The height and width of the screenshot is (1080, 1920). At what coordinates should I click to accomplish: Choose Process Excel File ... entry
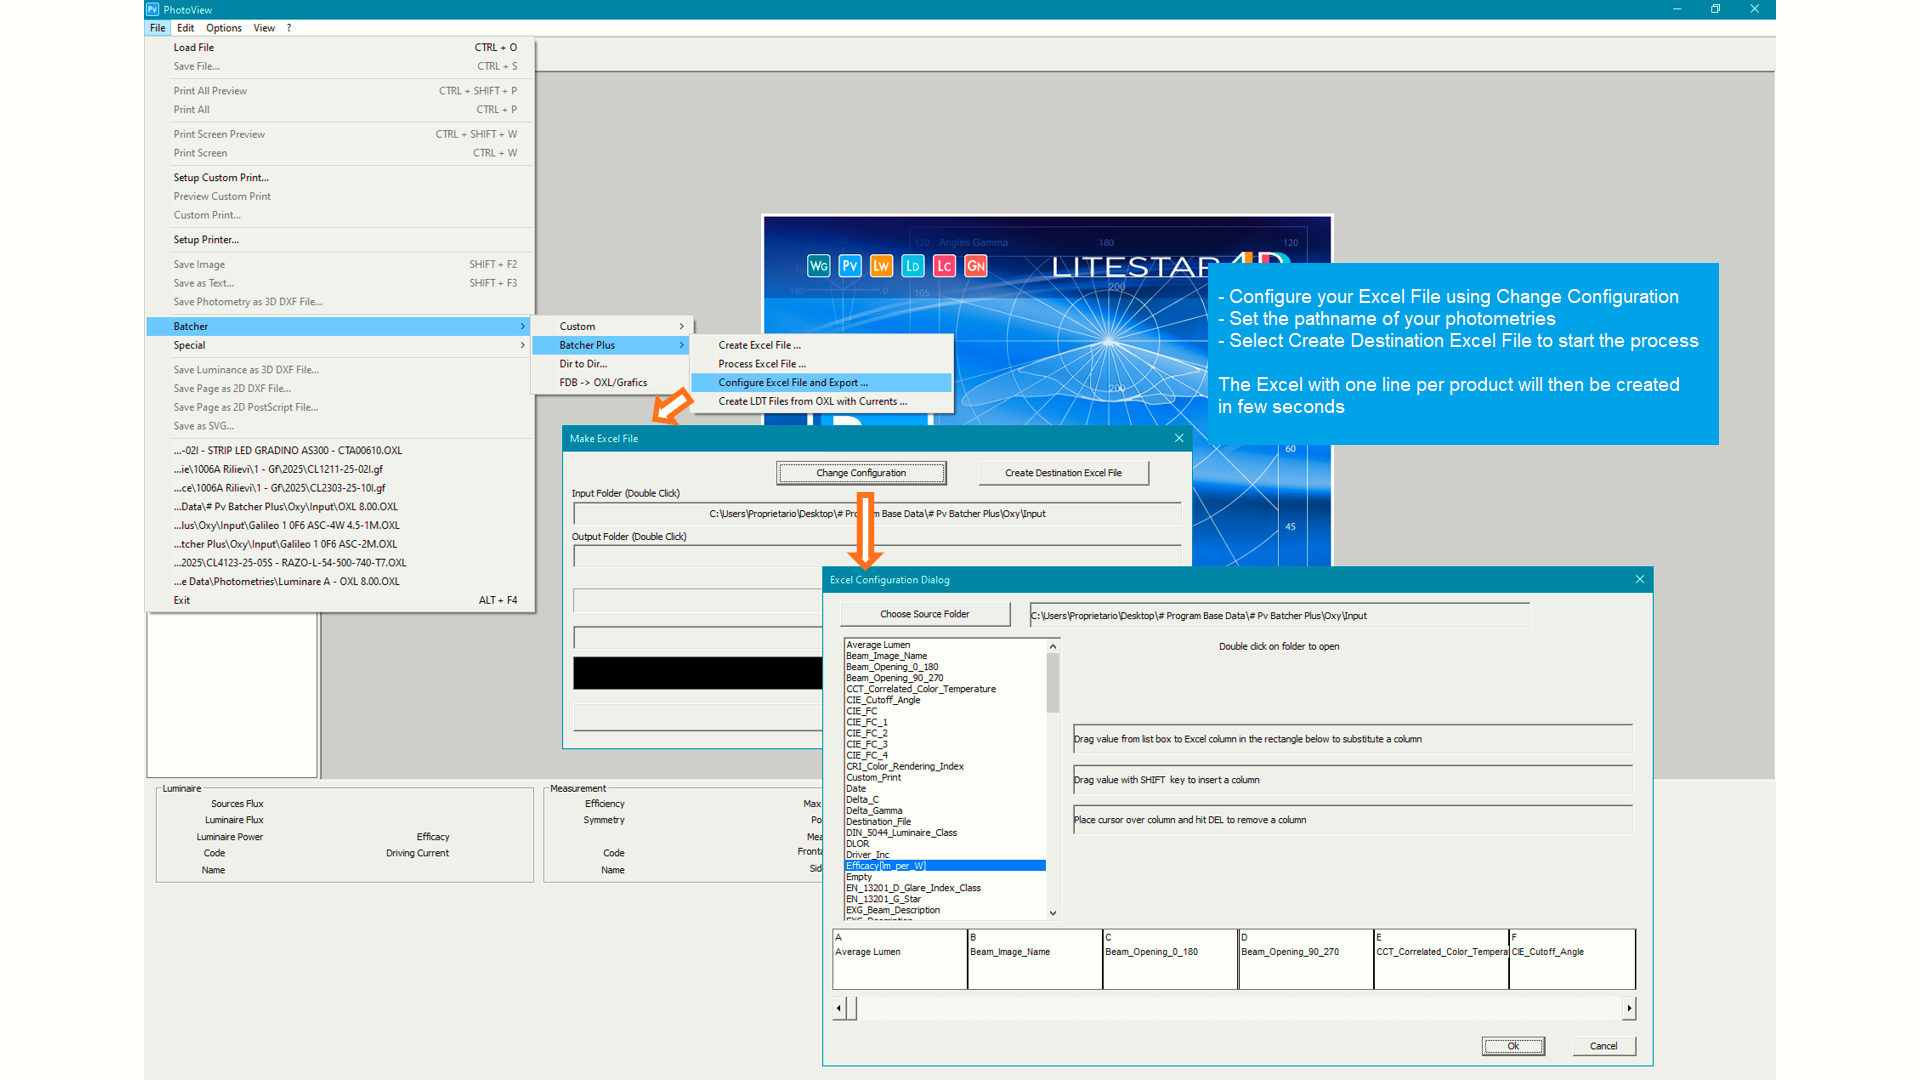click(822, 364)
